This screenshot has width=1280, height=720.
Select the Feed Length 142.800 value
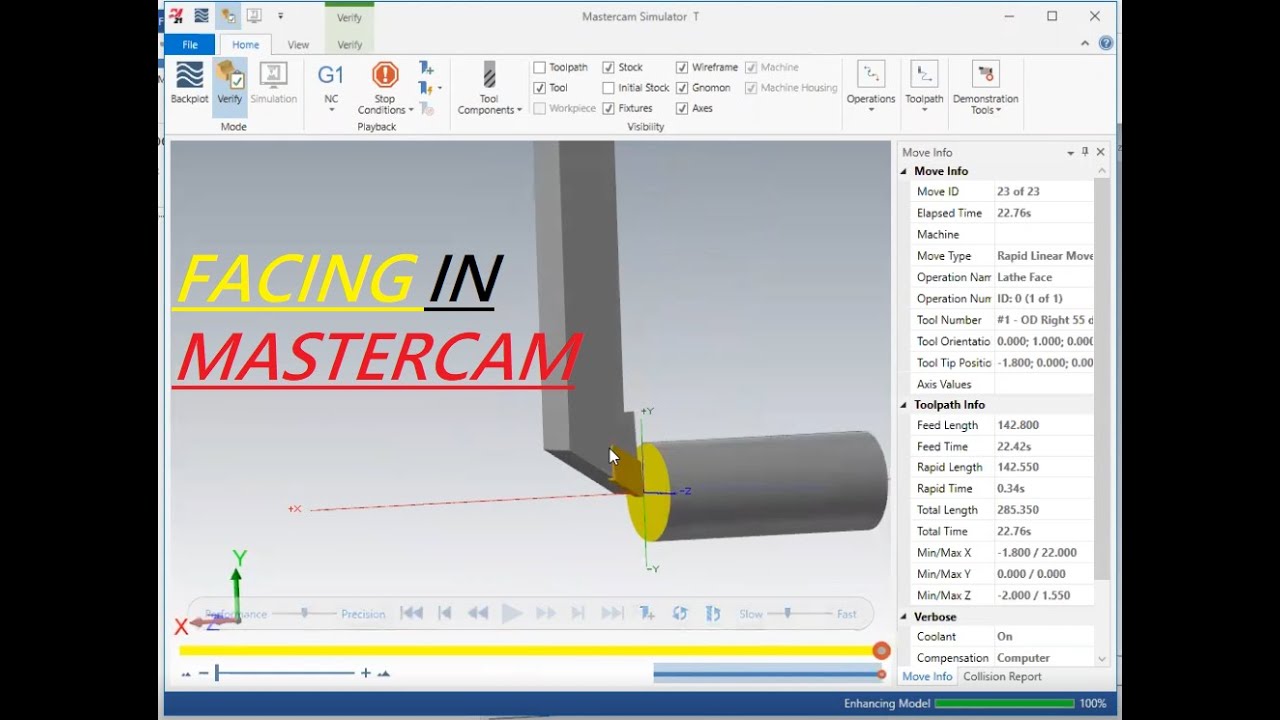click(x=1018, y=425)
